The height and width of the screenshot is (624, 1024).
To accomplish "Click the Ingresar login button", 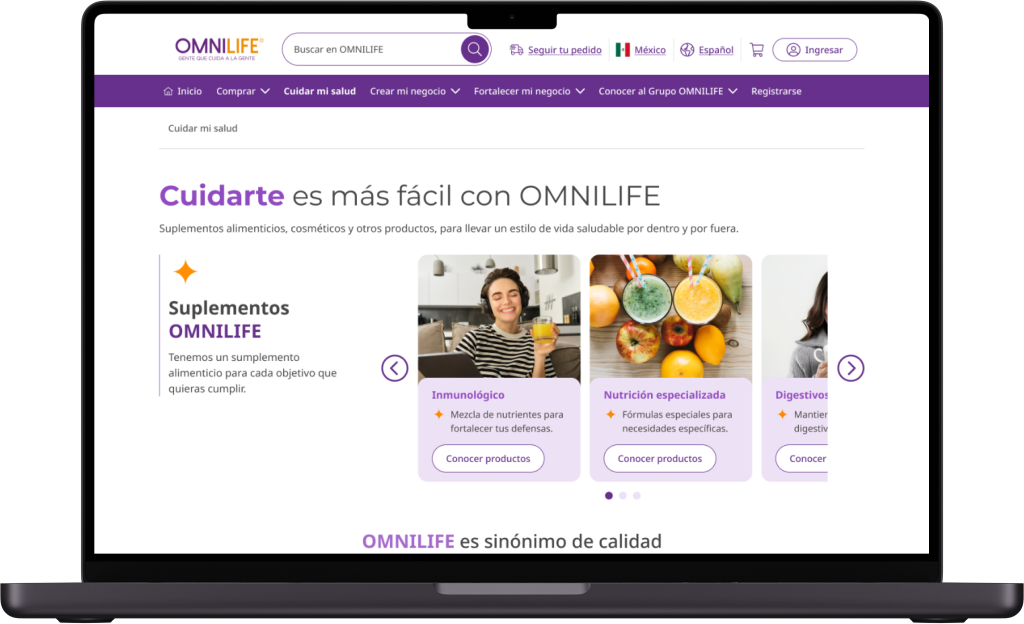I will pyautogui.click(x=814, y=50).
